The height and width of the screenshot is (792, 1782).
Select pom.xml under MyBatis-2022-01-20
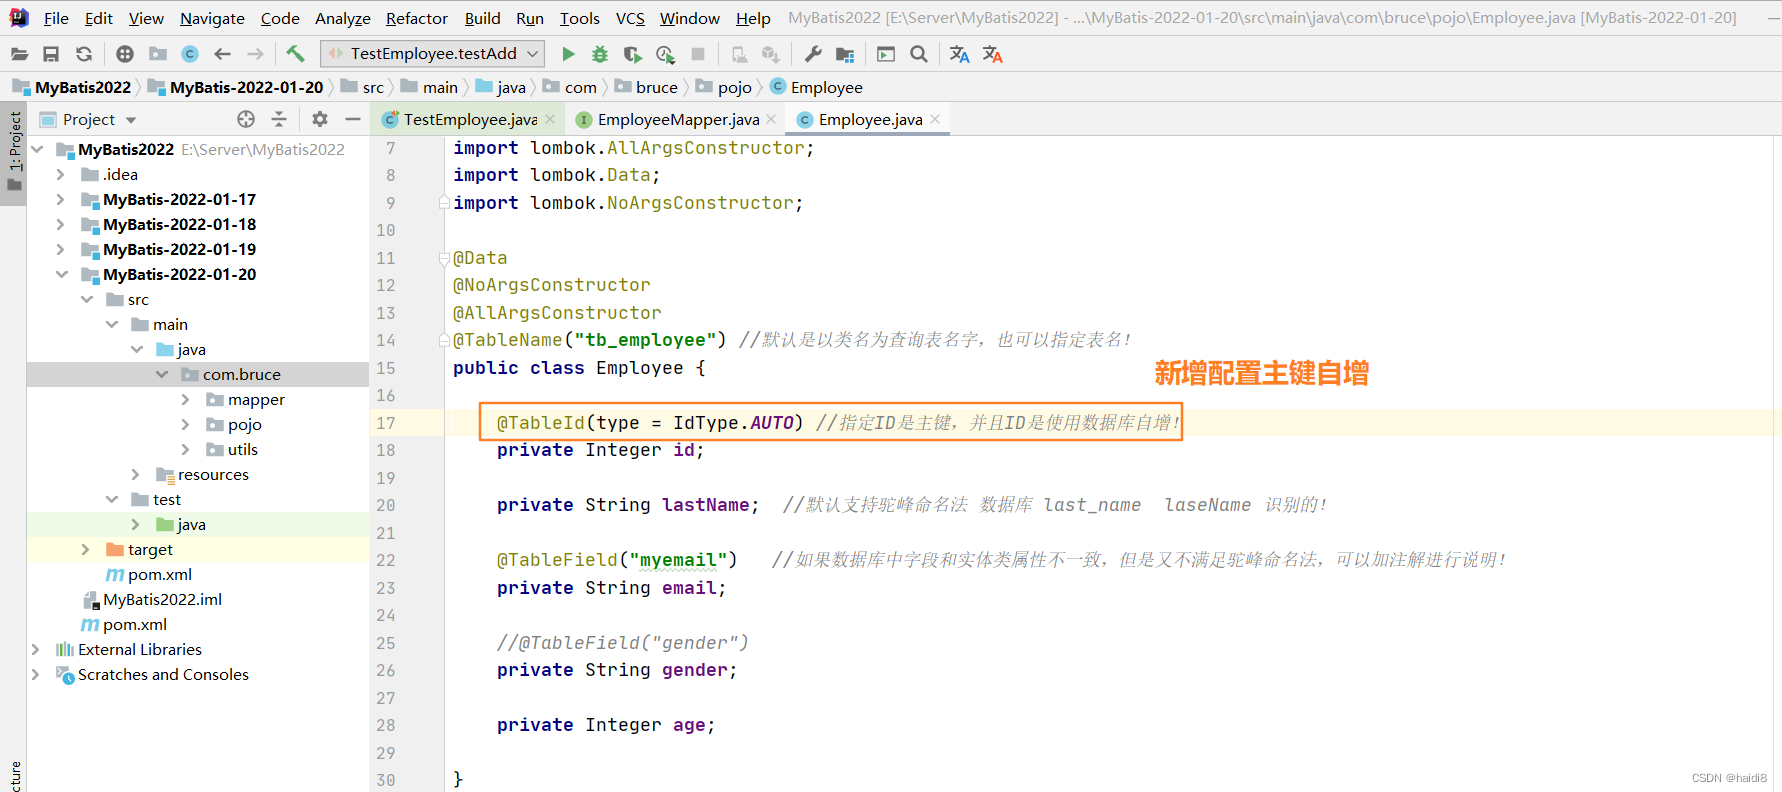[160, 574]
